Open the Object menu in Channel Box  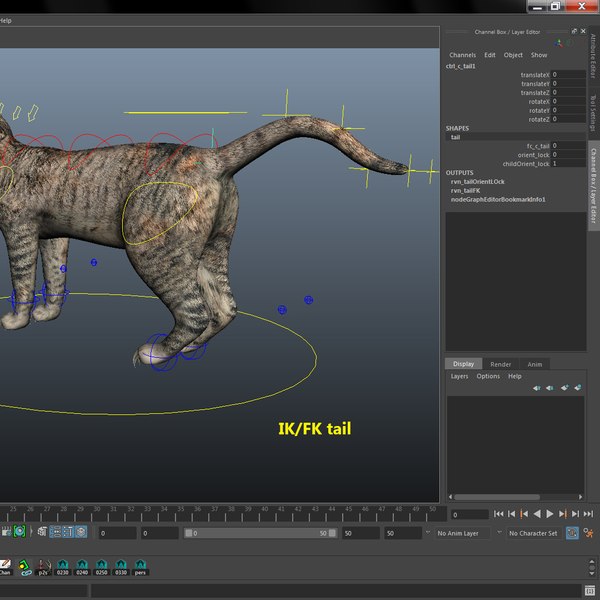coord(513,55)
